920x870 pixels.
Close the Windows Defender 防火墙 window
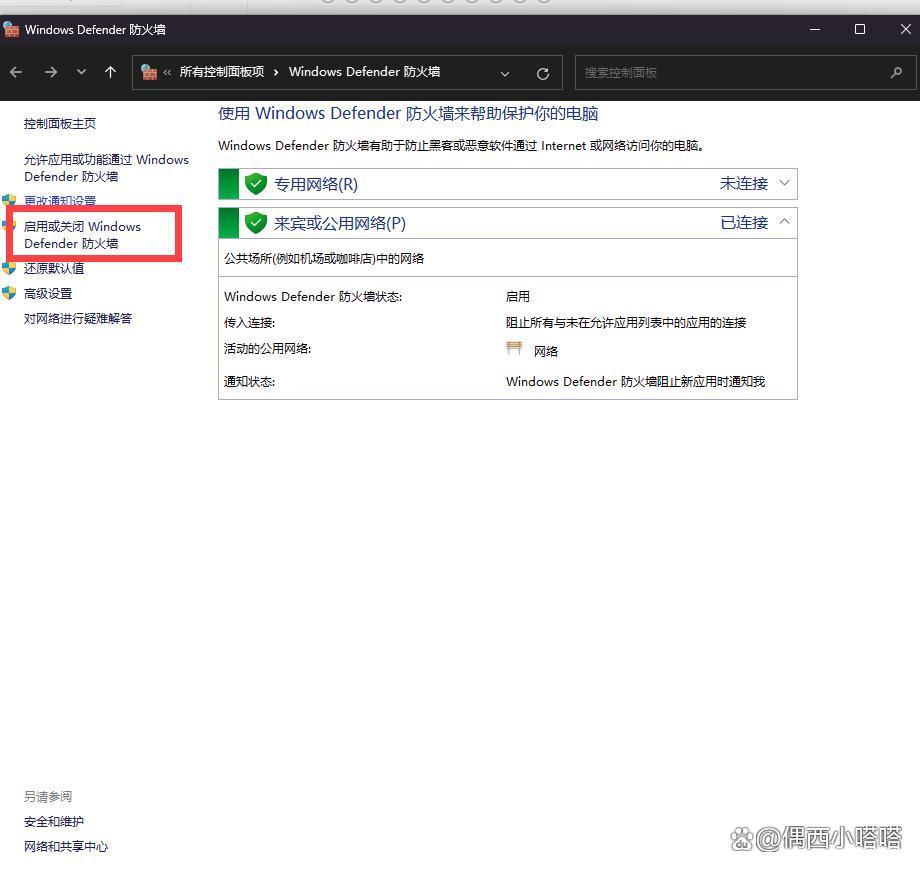click(x=905, y=29)
